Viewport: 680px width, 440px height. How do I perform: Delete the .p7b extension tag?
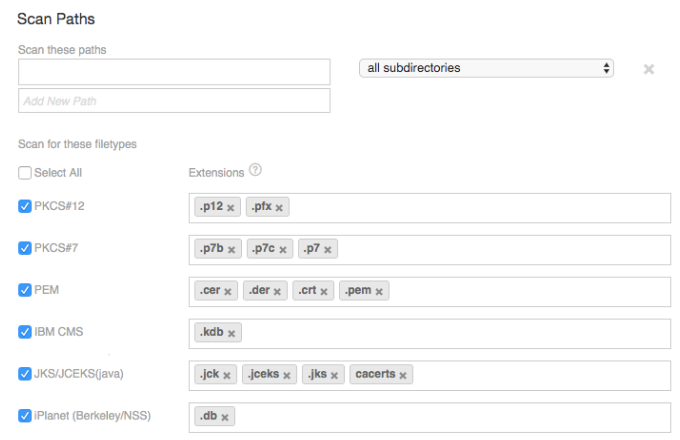[x=232, y=250]
